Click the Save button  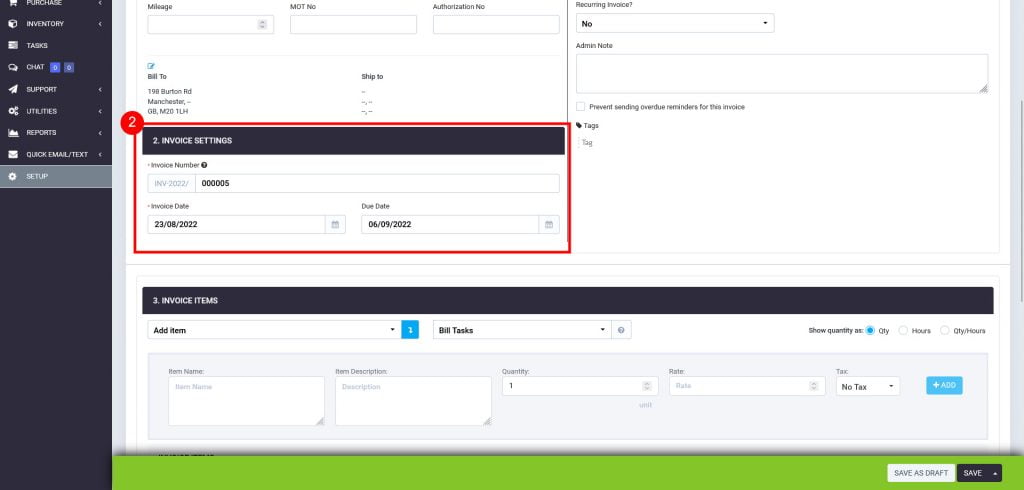point(973,473)
